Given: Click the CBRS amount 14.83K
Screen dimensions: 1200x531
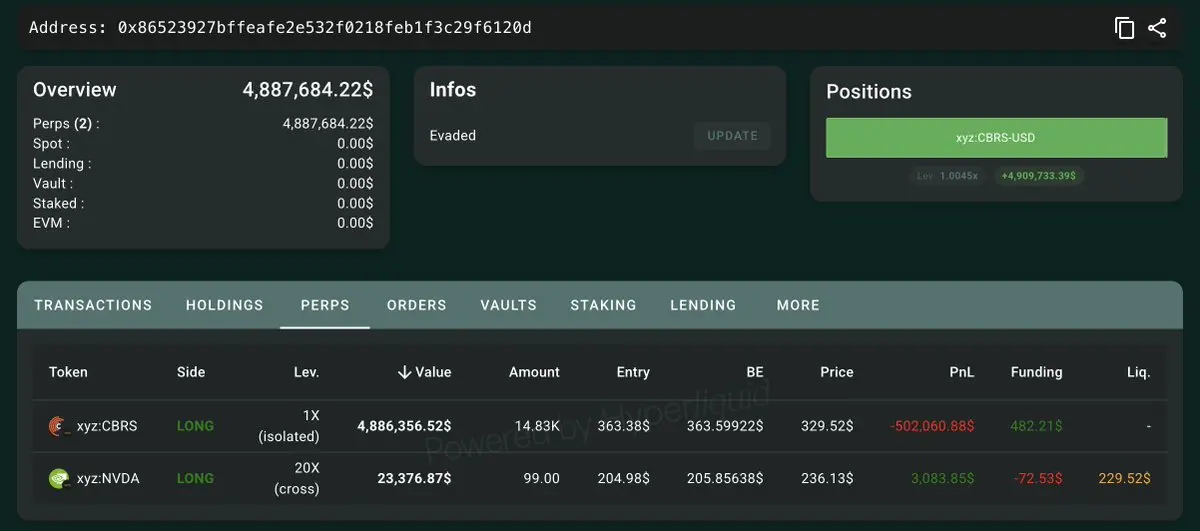Looking at the screenshot, I should click(536, 426).
